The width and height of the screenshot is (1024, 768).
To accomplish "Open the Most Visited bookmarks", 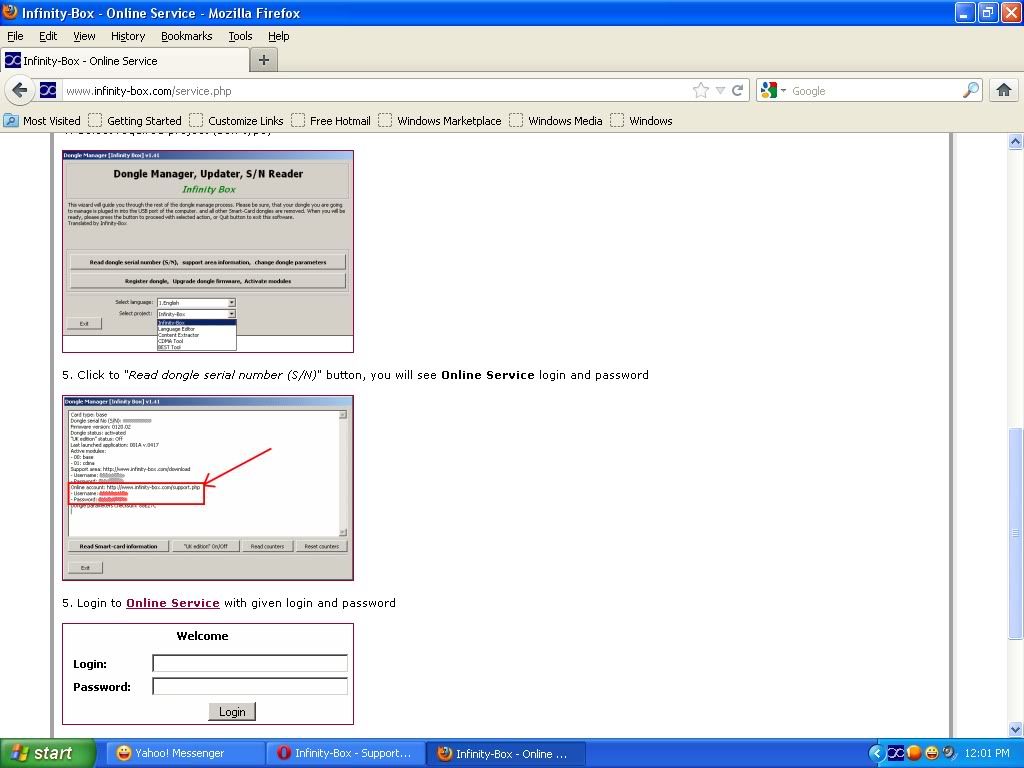I will (42, 121).
